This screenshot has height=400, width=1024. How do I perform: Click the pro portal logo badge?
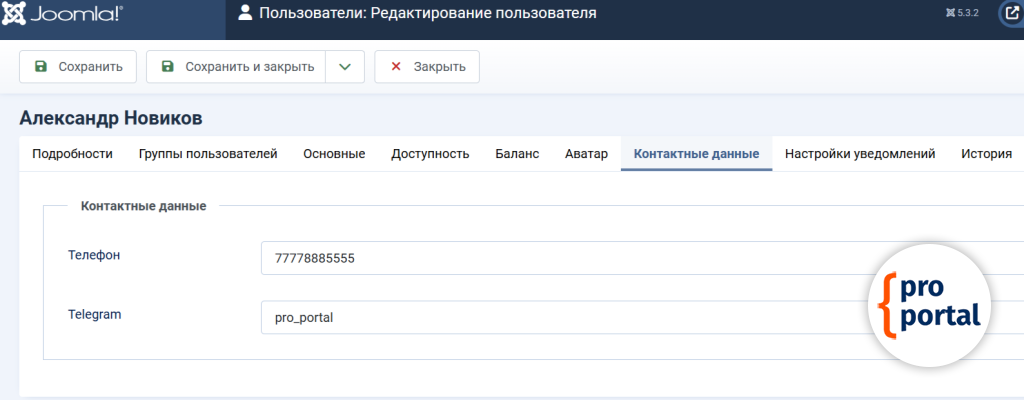[929, 303]
